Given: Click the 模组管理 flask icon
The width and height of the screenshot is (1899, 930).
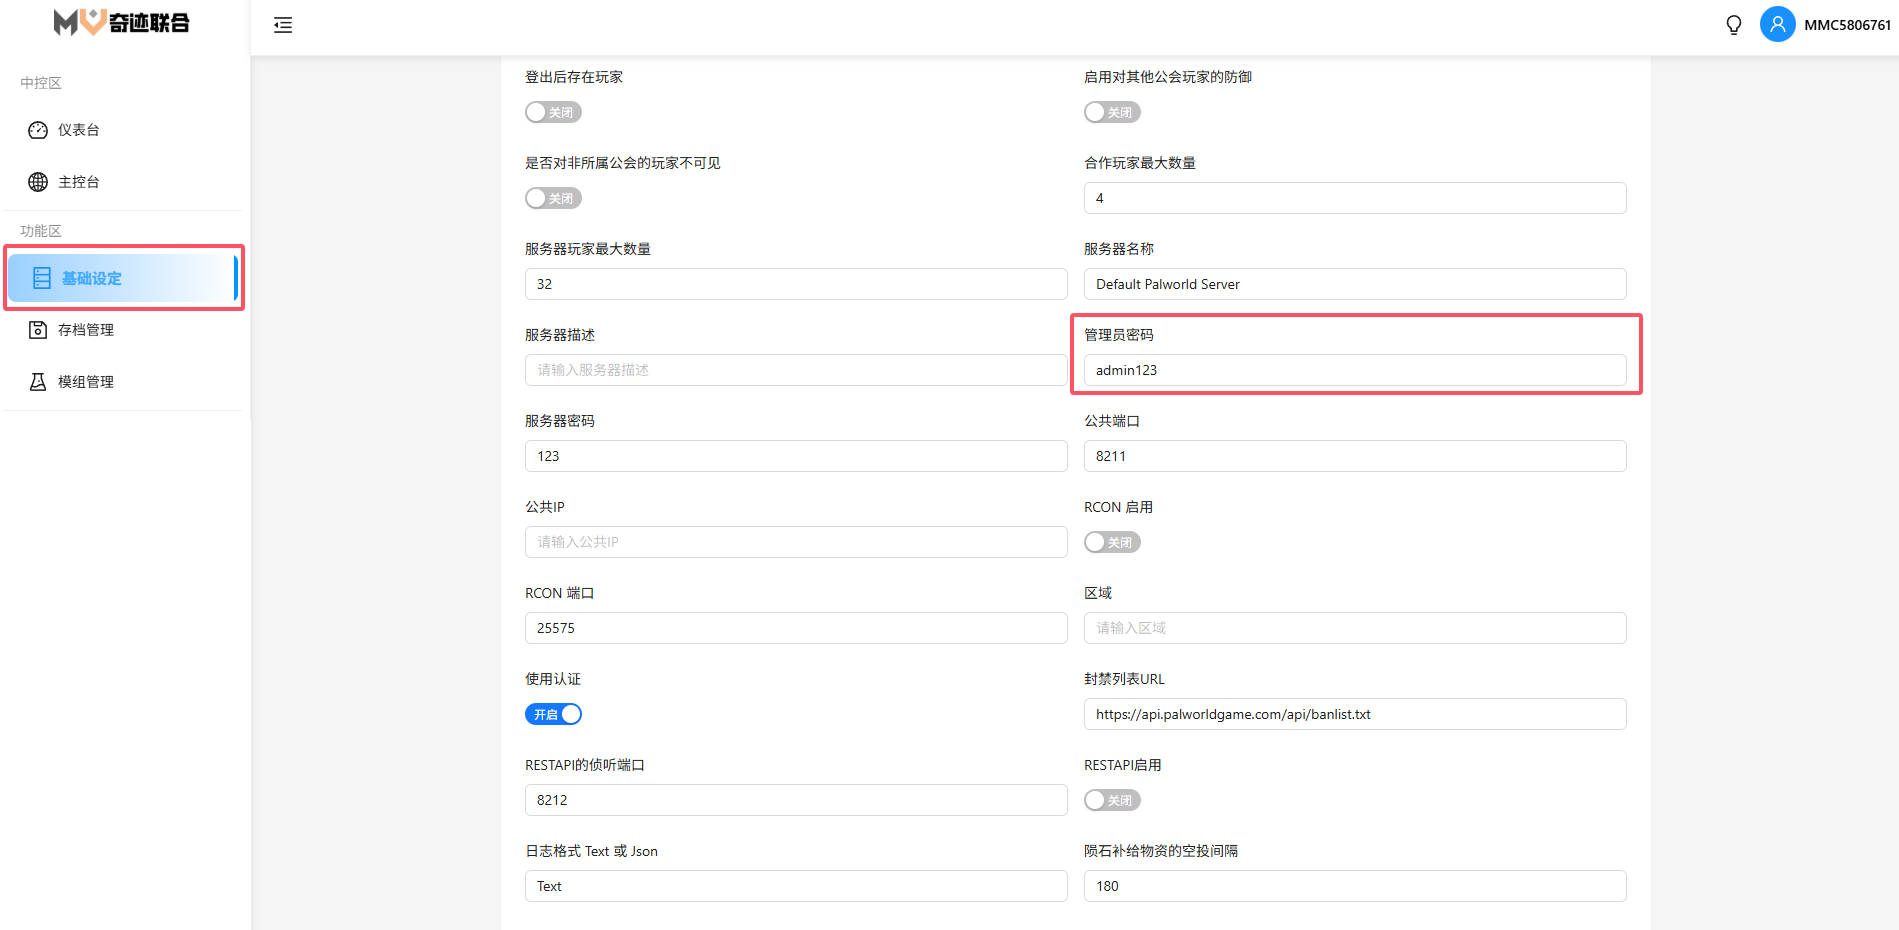Looking at the screenshot, I should click(38, 382).
